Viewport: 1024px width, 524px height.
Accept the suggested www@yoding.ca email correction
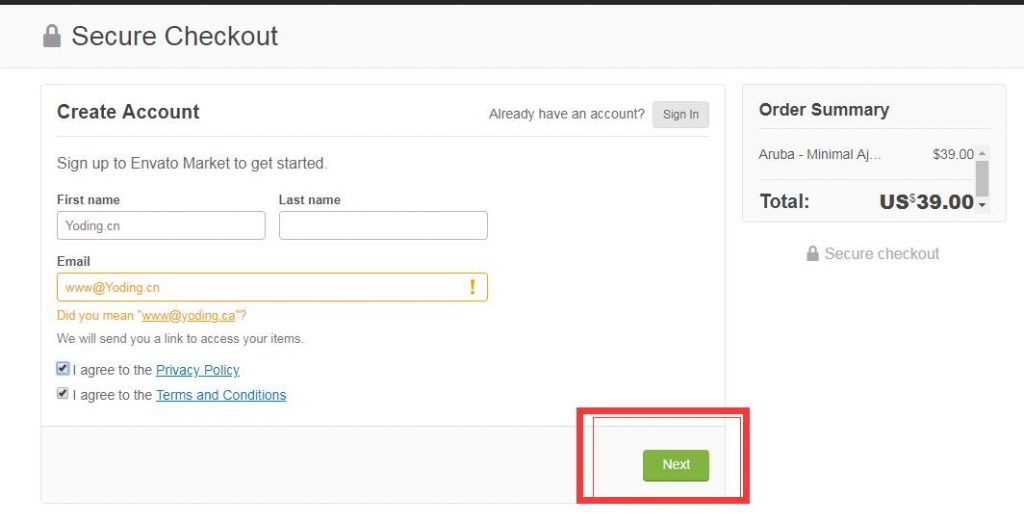tap(188, 316)
